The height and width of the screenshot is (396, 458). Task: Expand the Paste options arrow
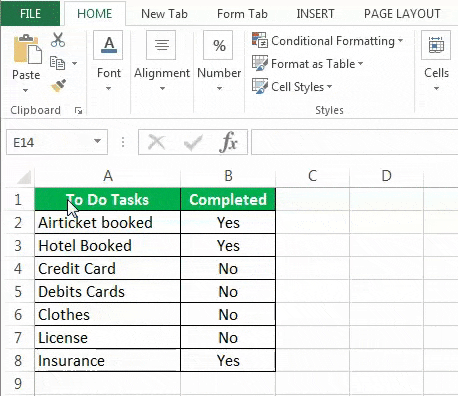click(25, 90)
